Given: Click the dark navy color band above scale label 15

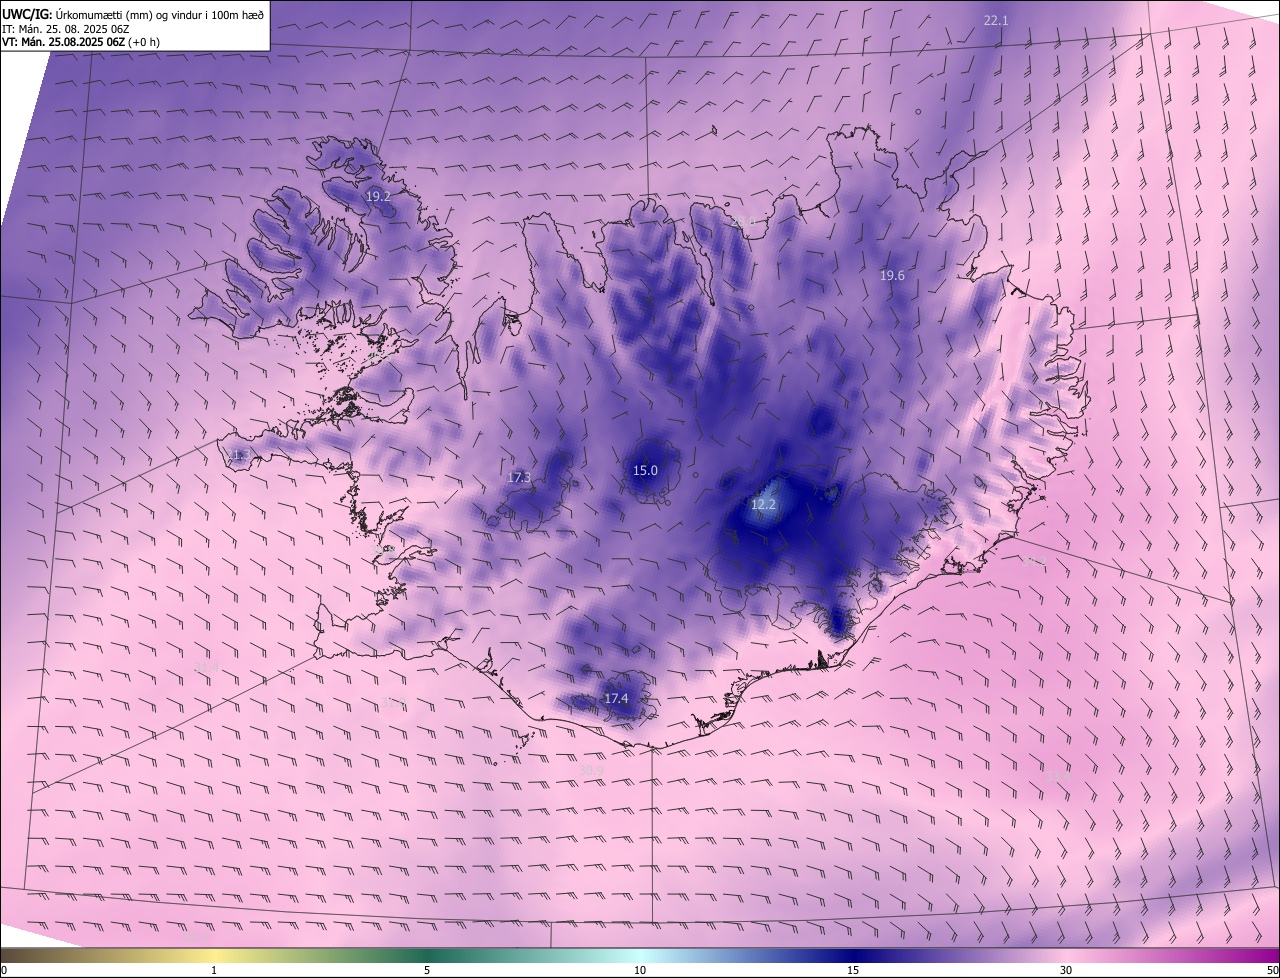Looking at the screenshot, I should point(853,955).
